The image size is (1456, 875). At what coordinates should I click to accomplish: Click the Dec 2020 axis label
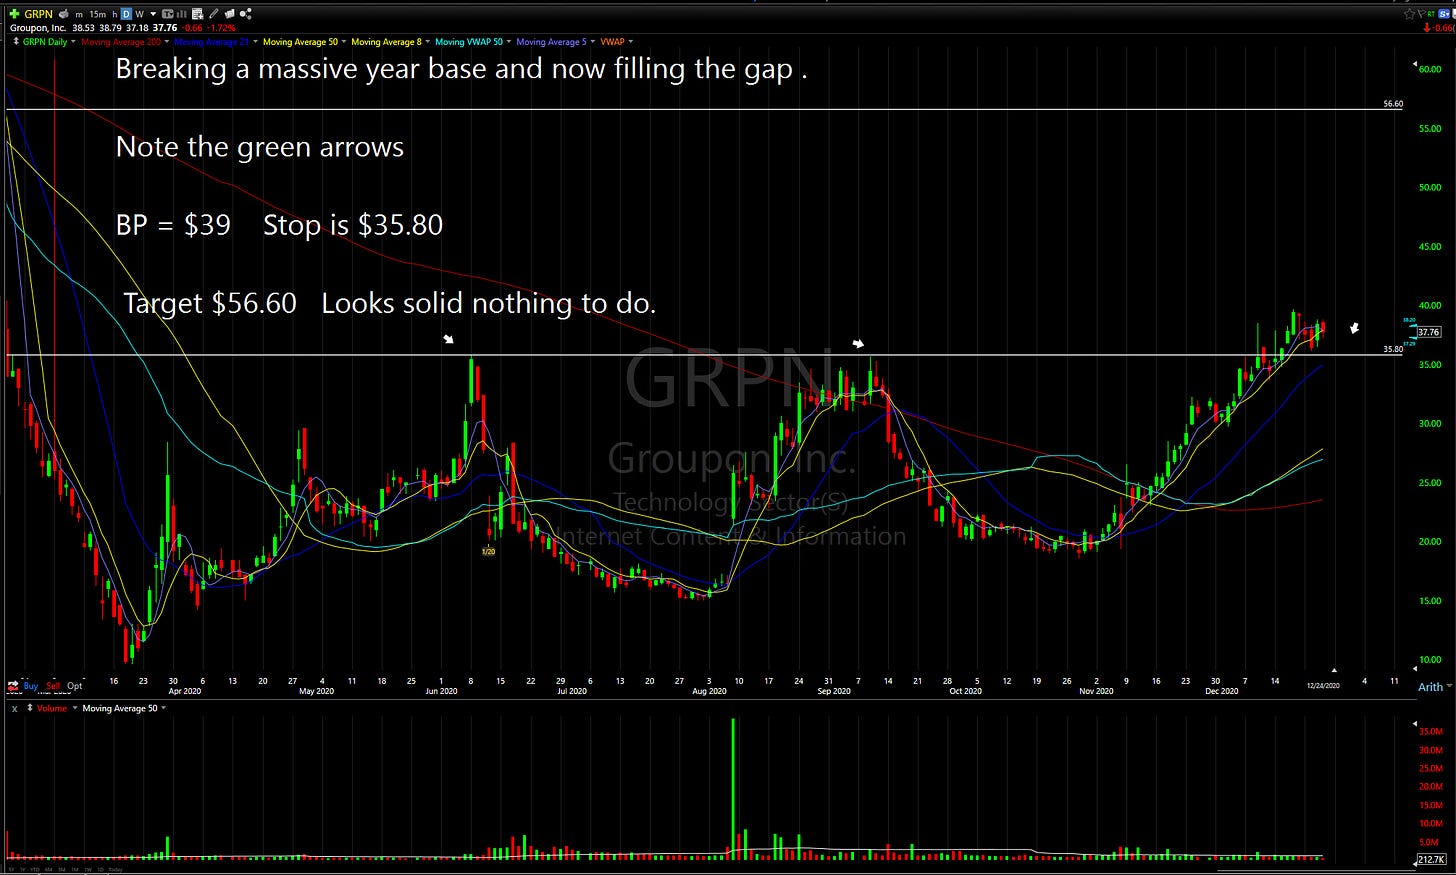[1222, 691]
